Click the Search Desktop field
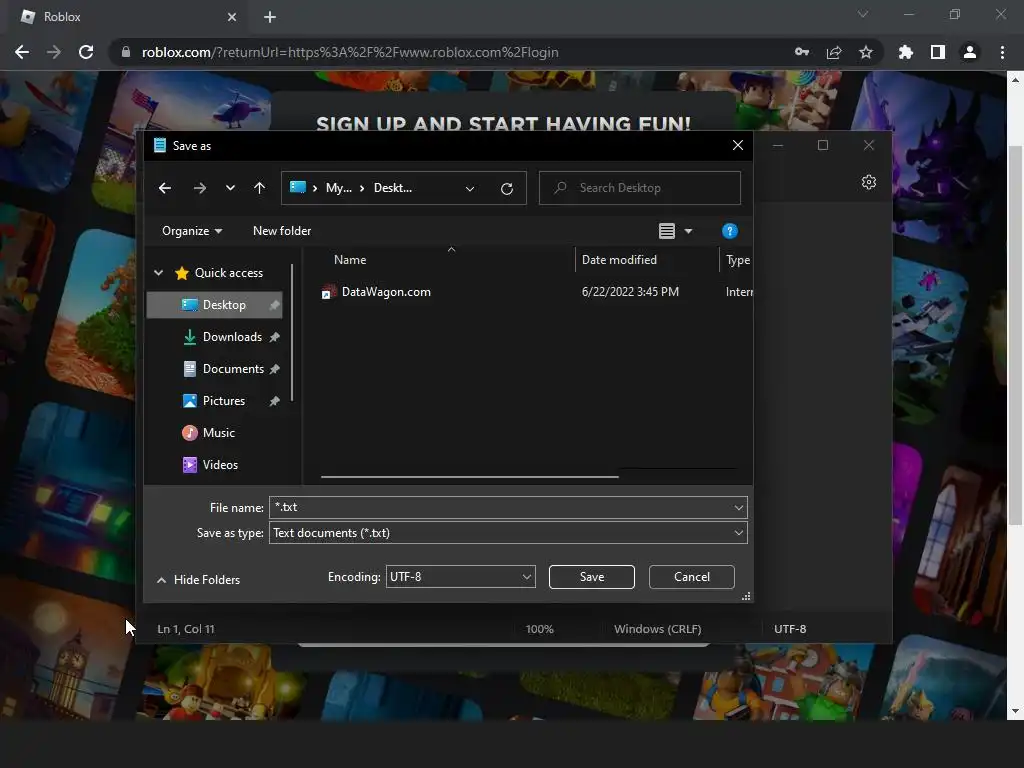This screenshot has height=768, width=1024. (x=639, y=188)
